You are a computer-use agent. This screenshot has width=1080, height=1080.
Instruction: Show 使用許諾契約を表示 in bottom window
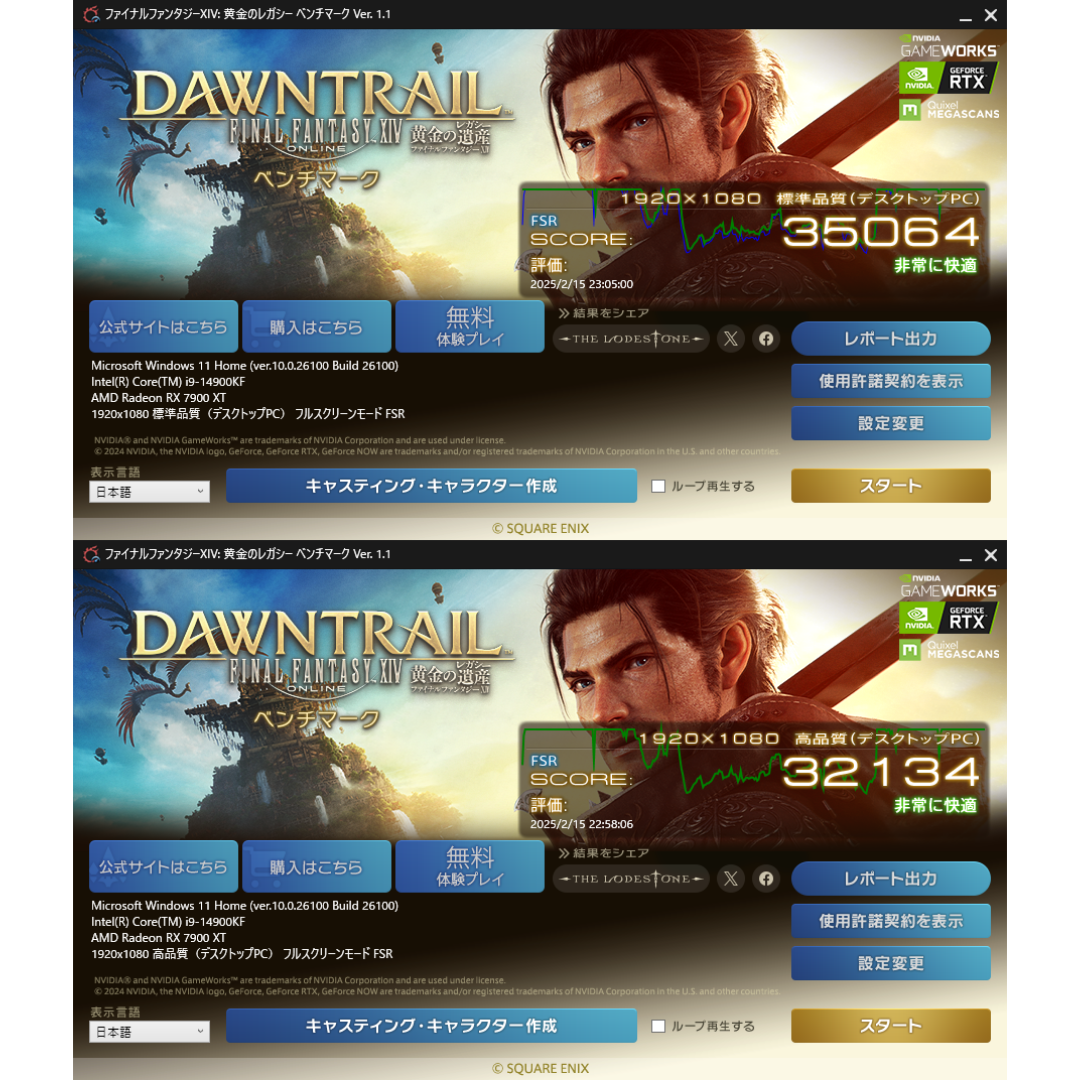pyautogui.click(x=891, y=921)
